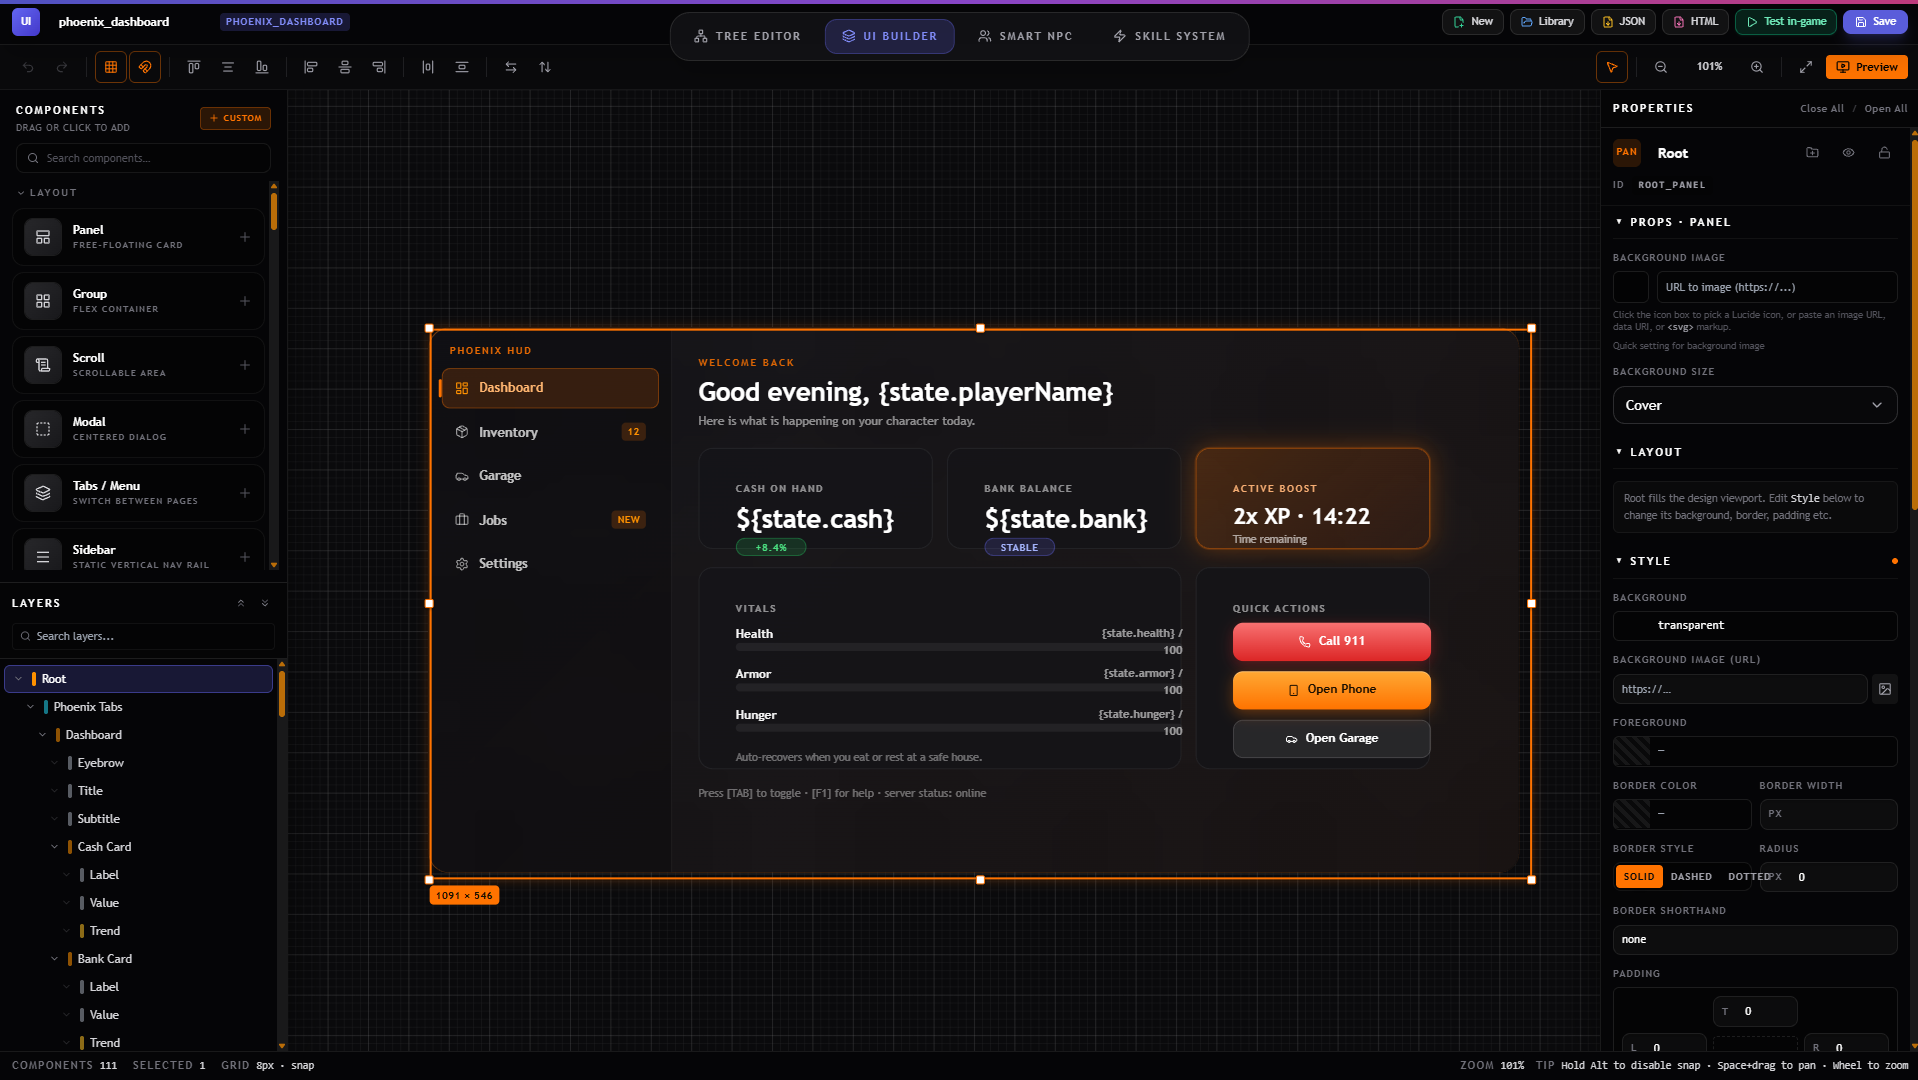This screenshot has height=1080, width=1918.
Task: Toggle the grid display icon in toolbar
Action: coord(111,67)
